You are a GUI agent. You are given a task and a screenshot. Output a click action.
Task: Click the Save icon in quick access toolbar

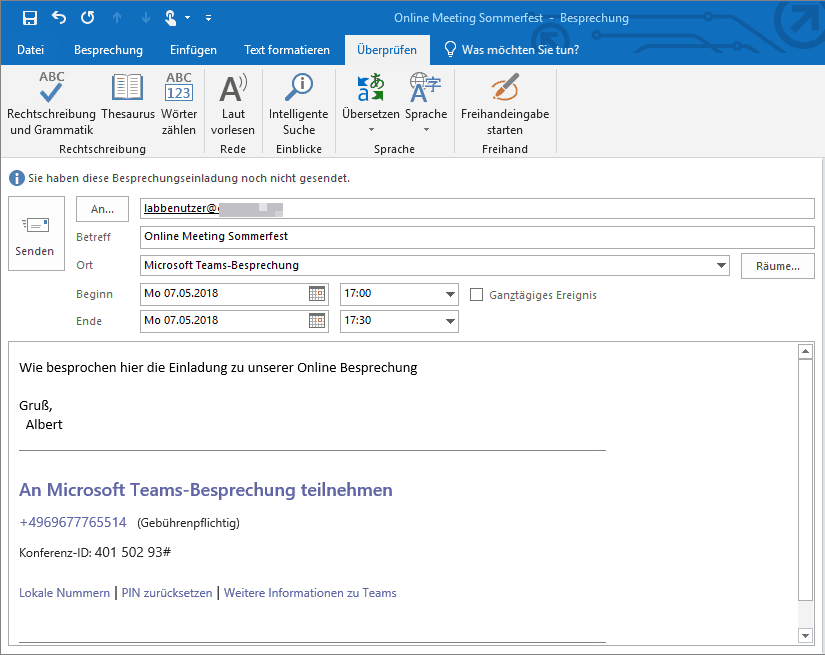coord(30,18)
